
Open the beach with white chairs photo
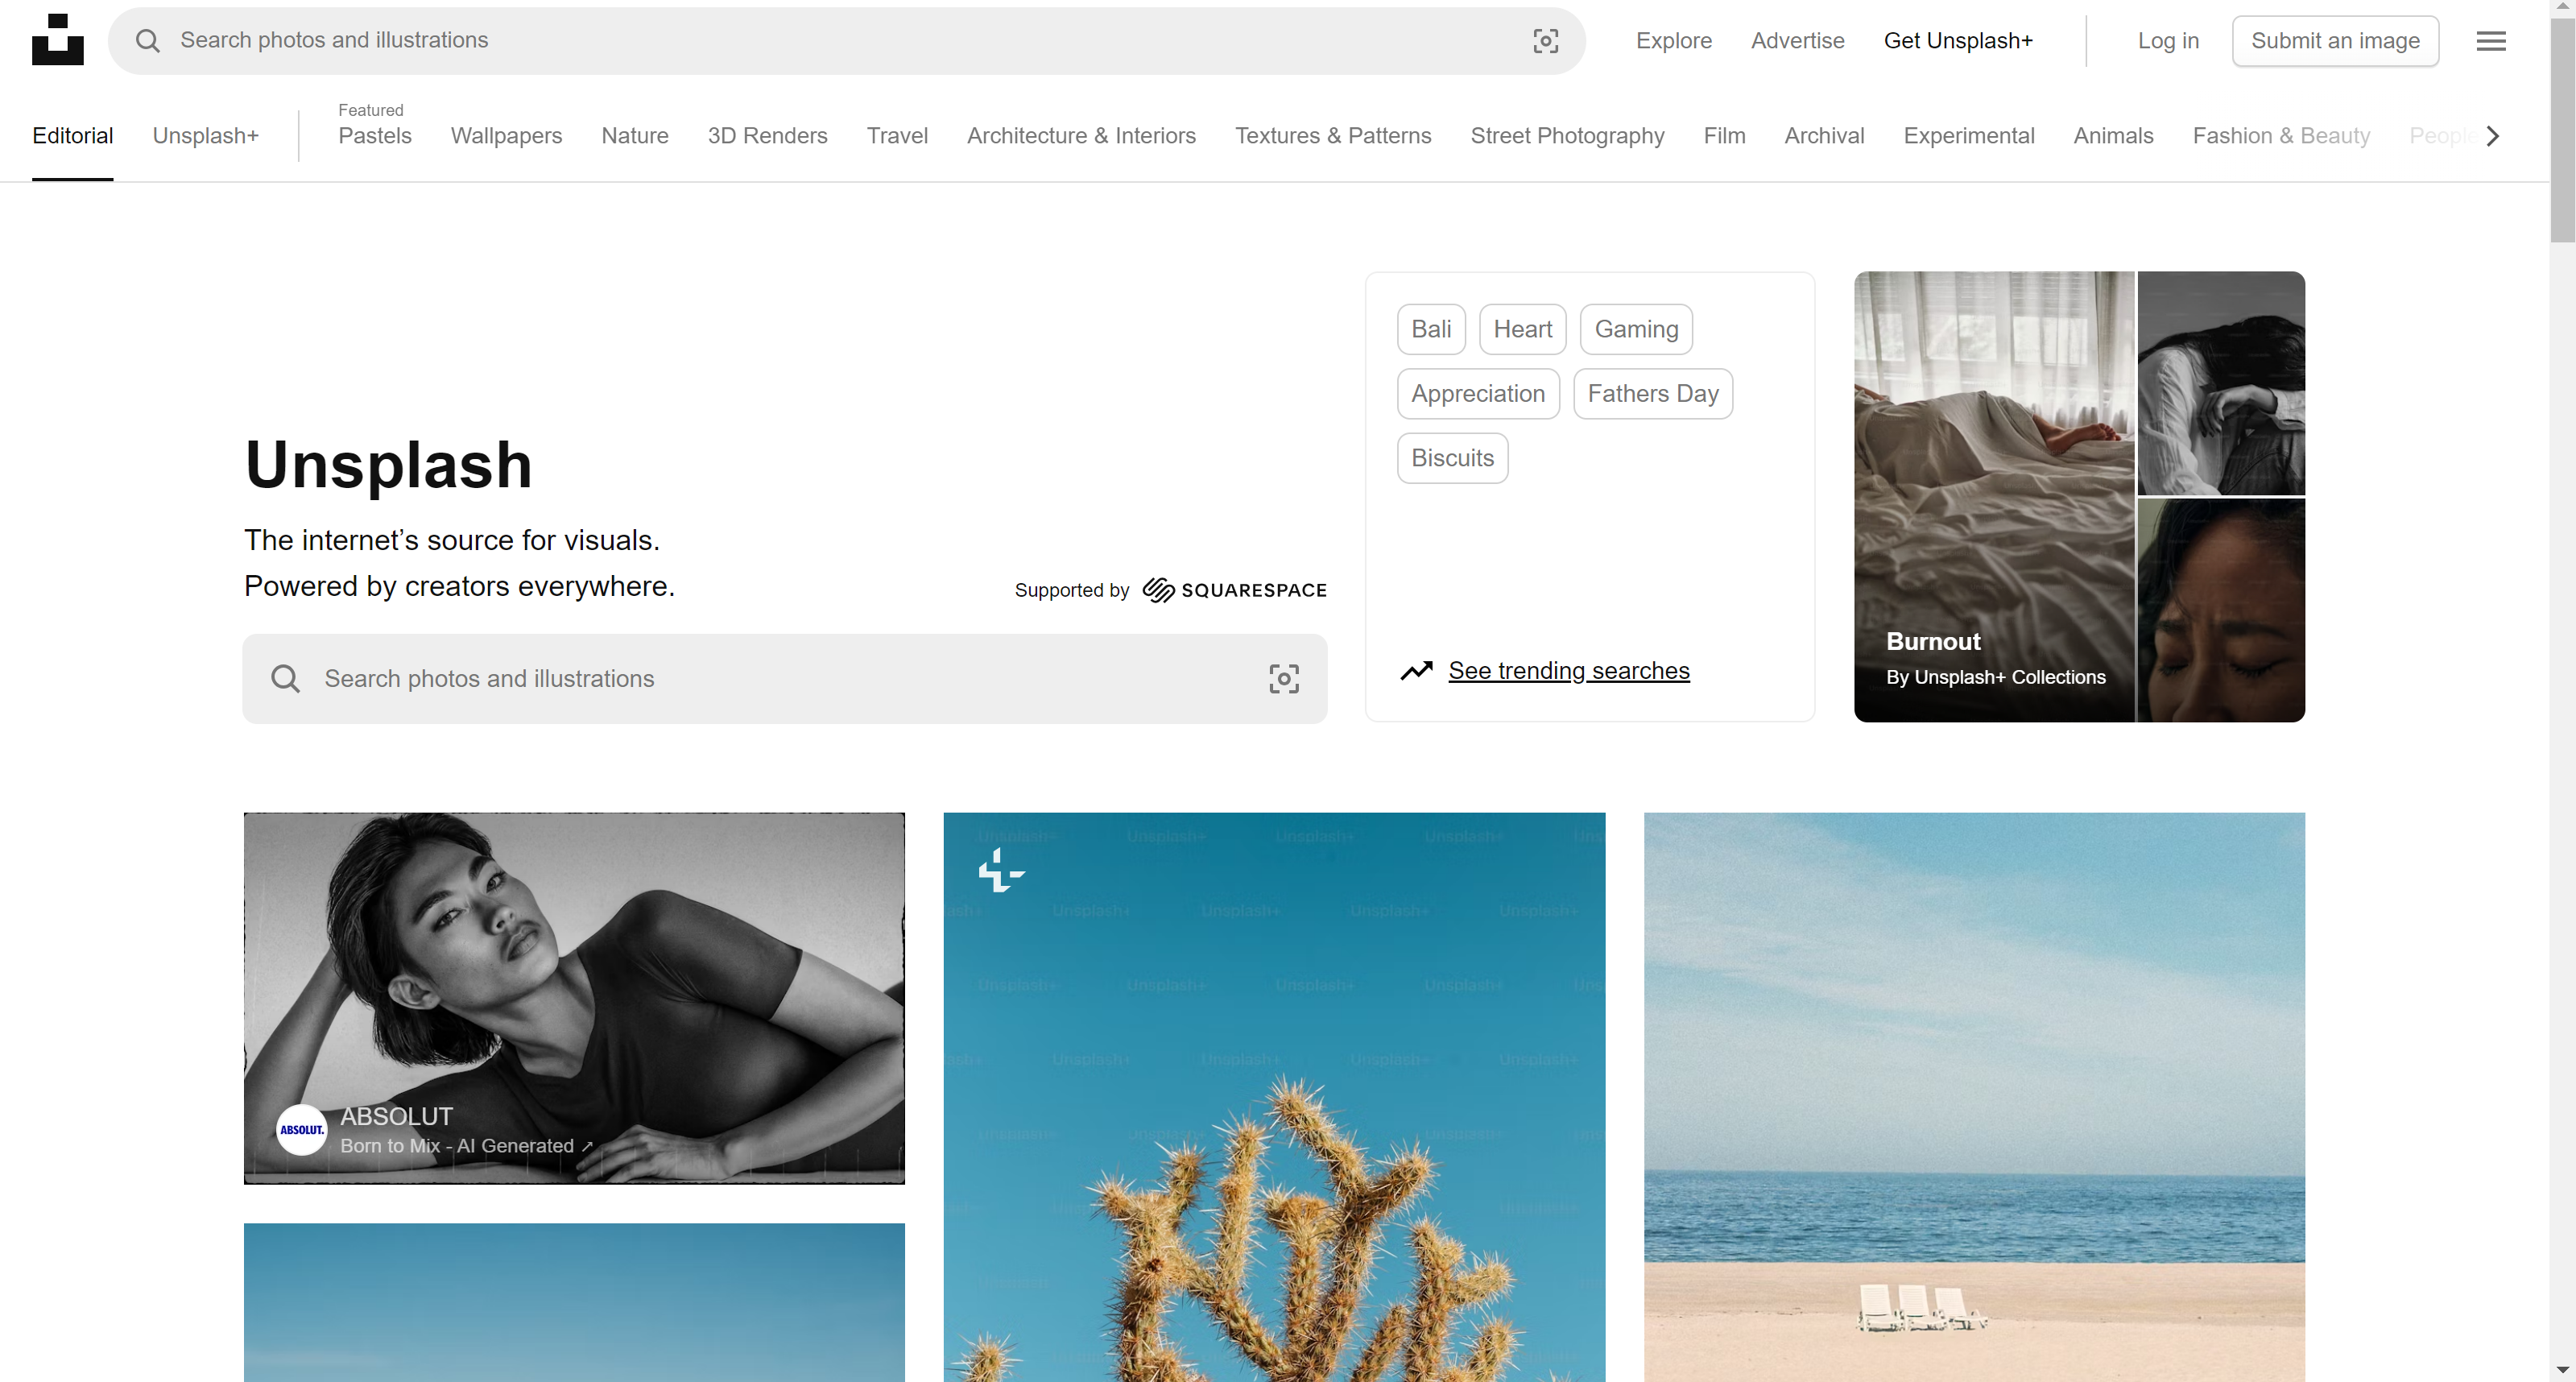(1974, 1097)
